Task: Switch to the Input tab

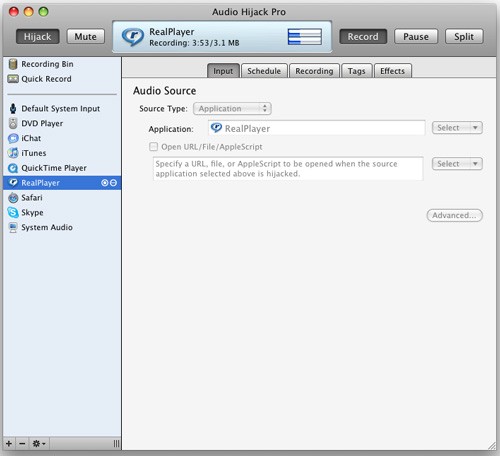Action: (x=223, y=71)
